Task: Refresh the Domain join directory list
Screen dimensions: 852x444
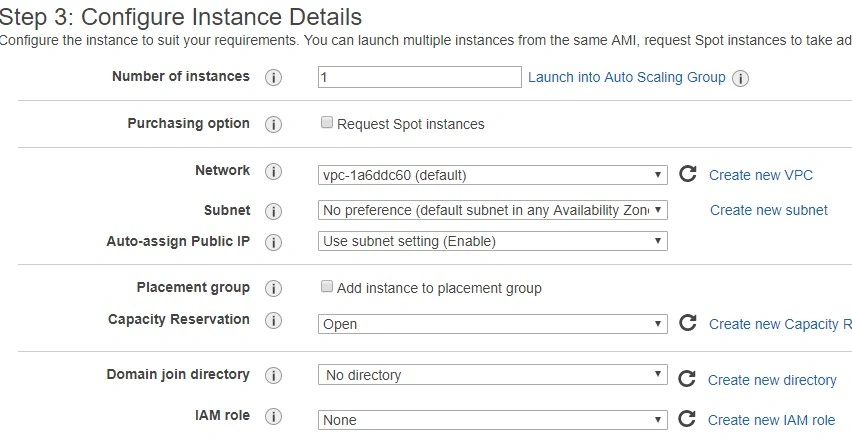Action: 687,379
